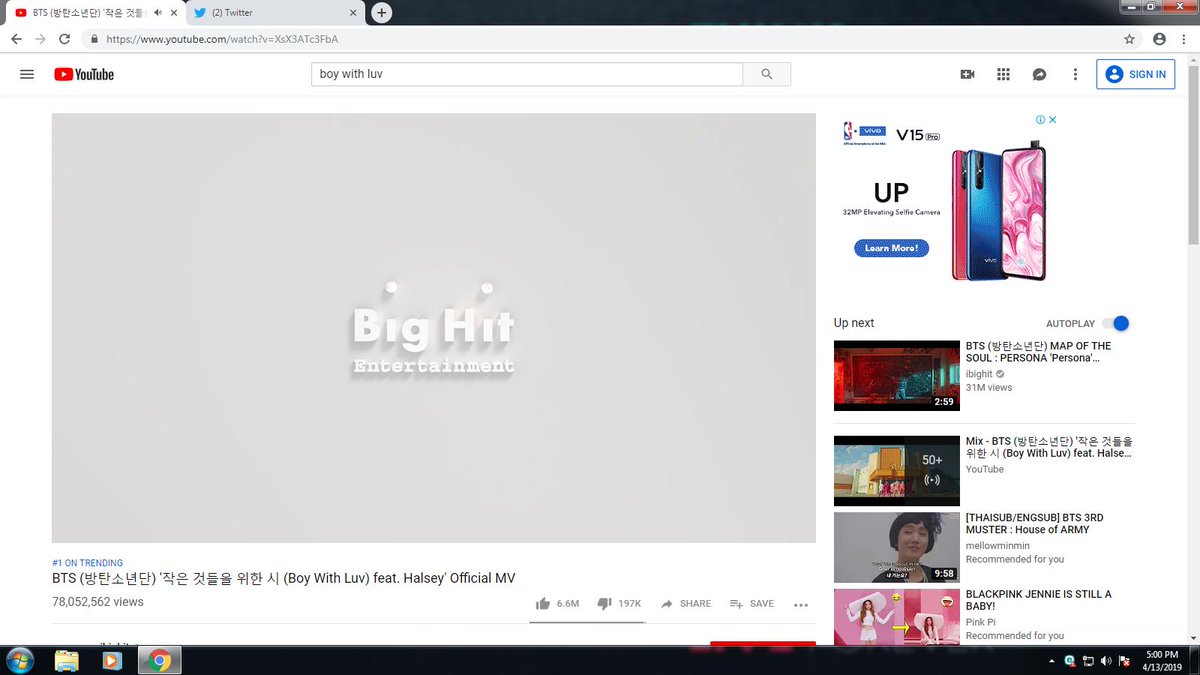Open a new tab with plus button
This screenshot has height=675, width=1200.
point(381,13)
